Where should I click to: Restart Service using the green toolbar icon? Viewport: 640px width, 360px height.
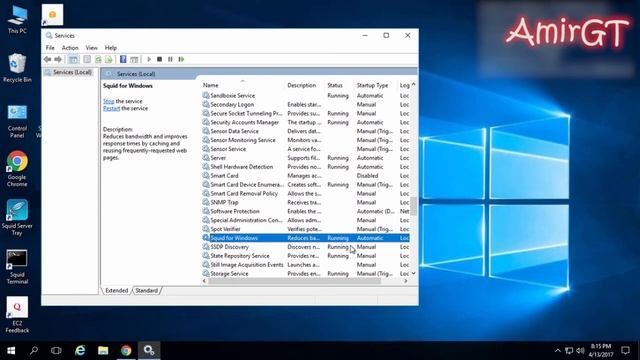point(181,59)
